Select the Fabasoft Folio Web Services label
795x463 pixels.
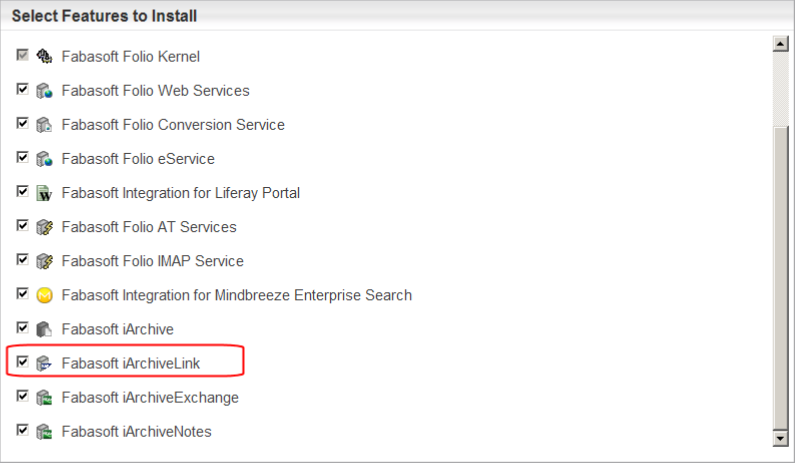(x=156, y=90)
